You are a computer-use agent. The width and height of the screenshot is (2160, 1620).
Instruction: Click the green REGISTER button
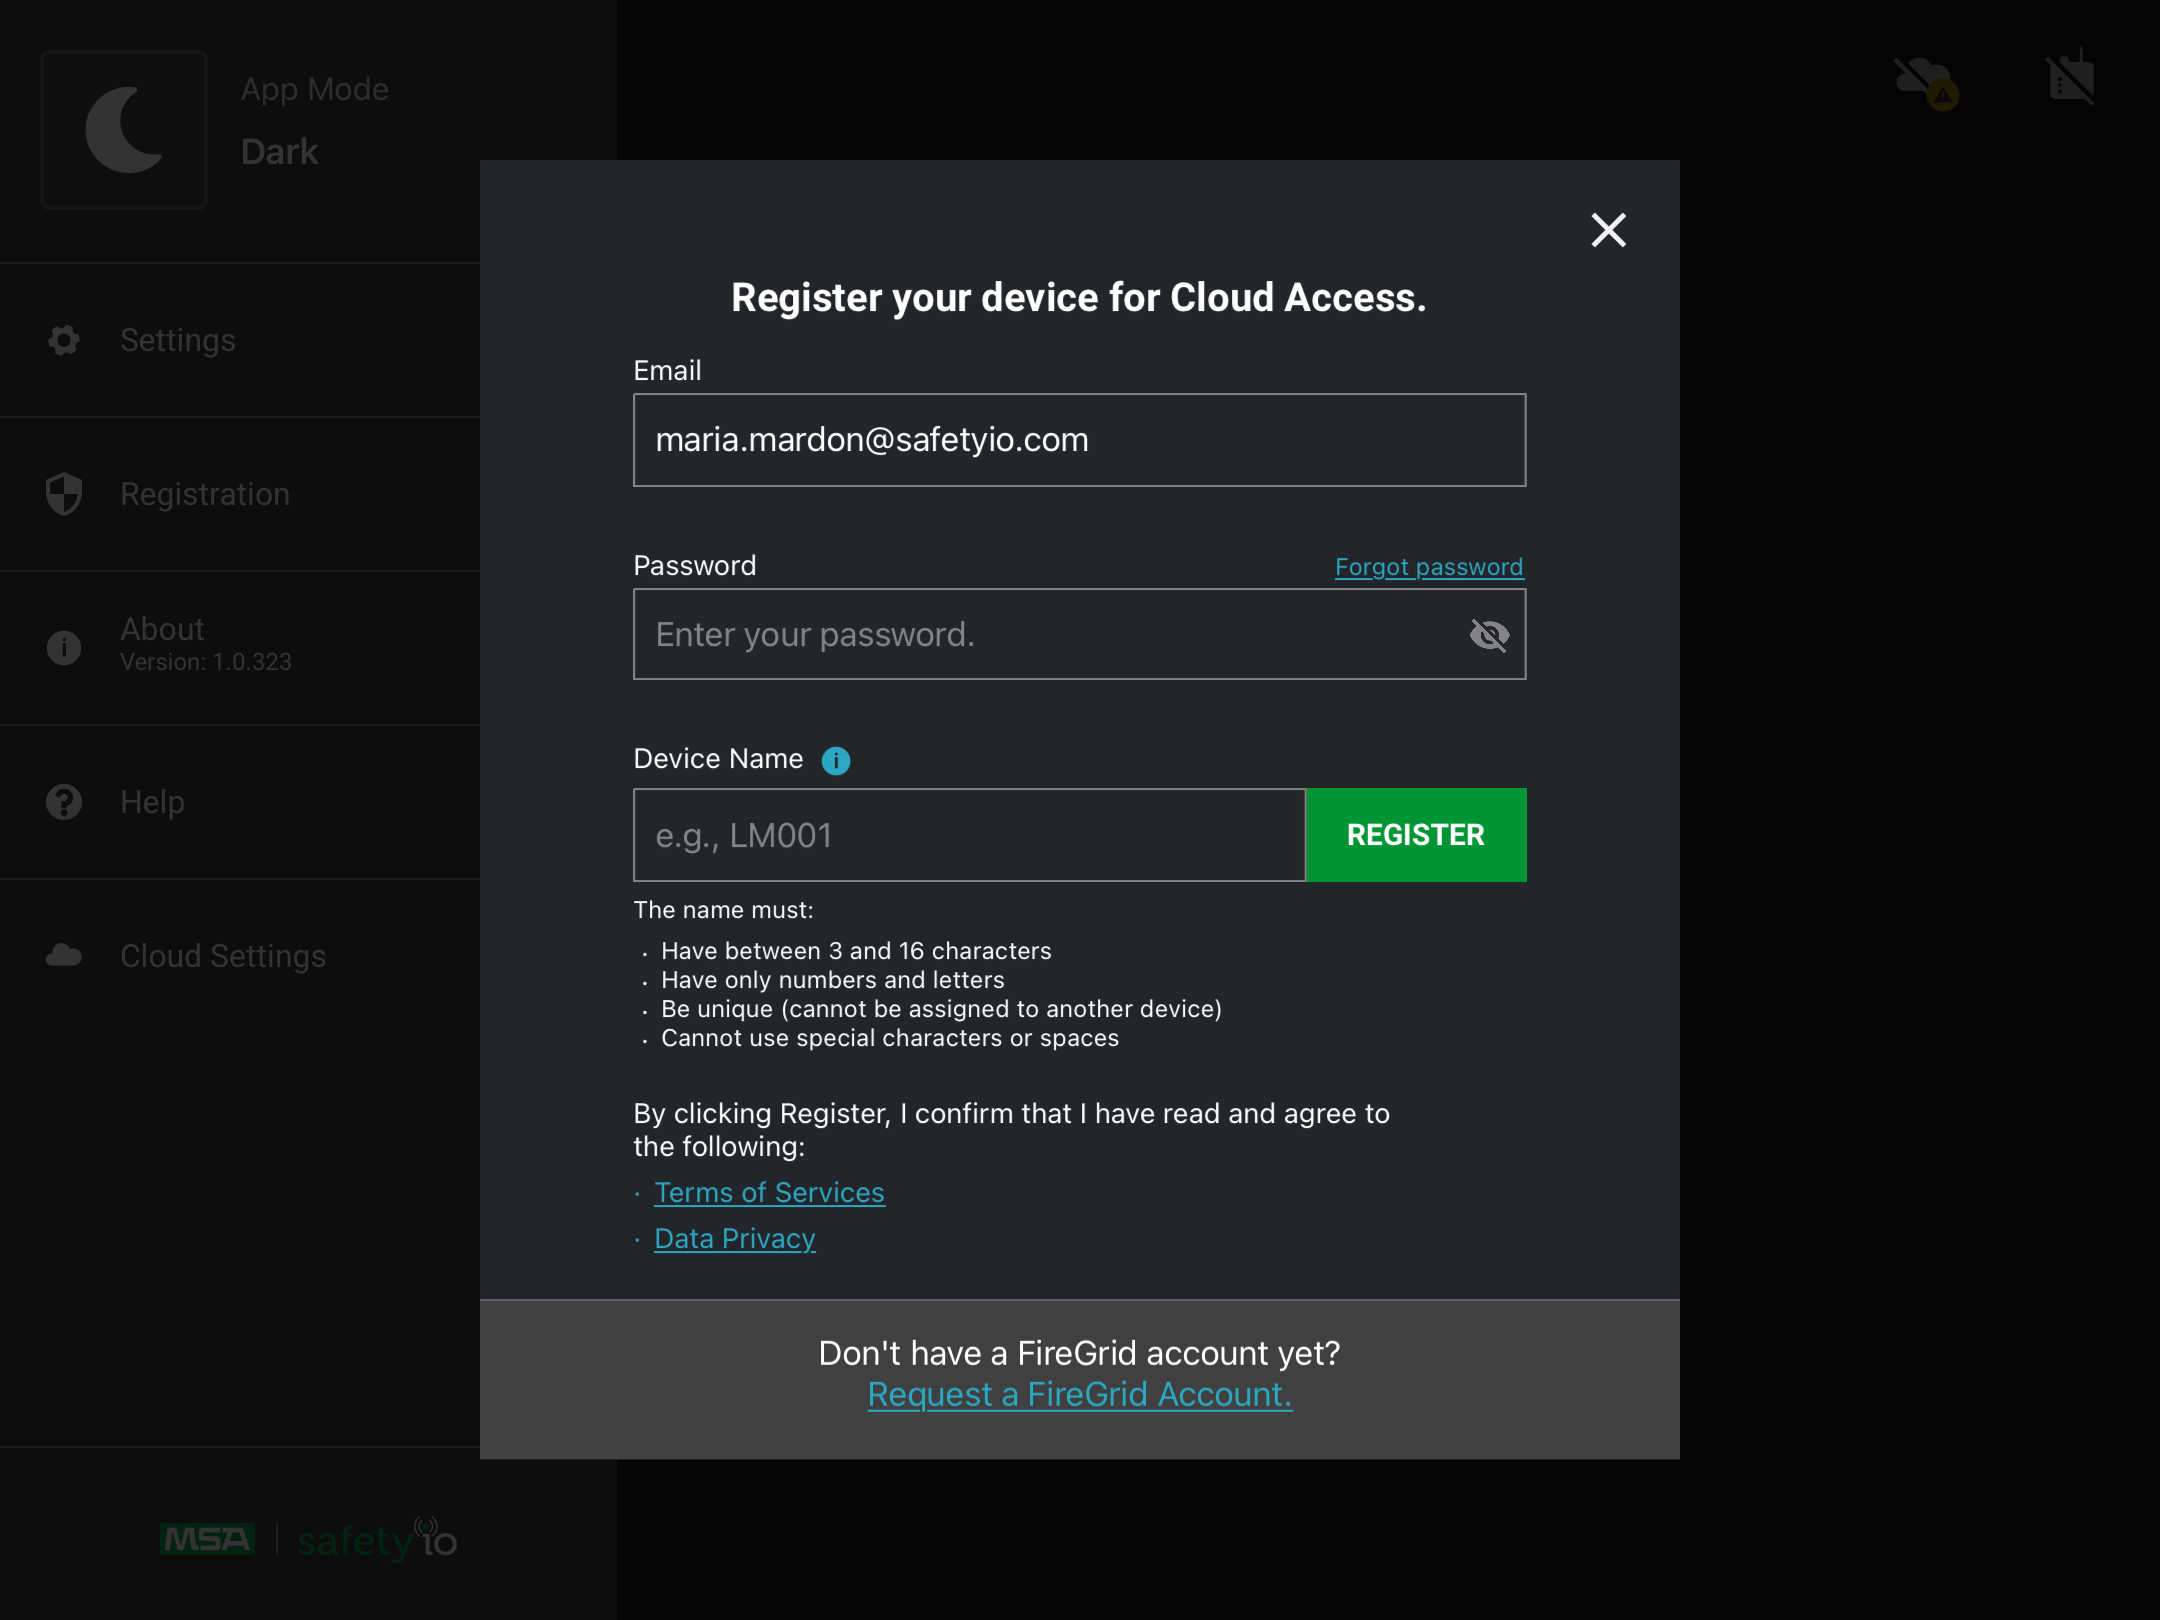1416,835
